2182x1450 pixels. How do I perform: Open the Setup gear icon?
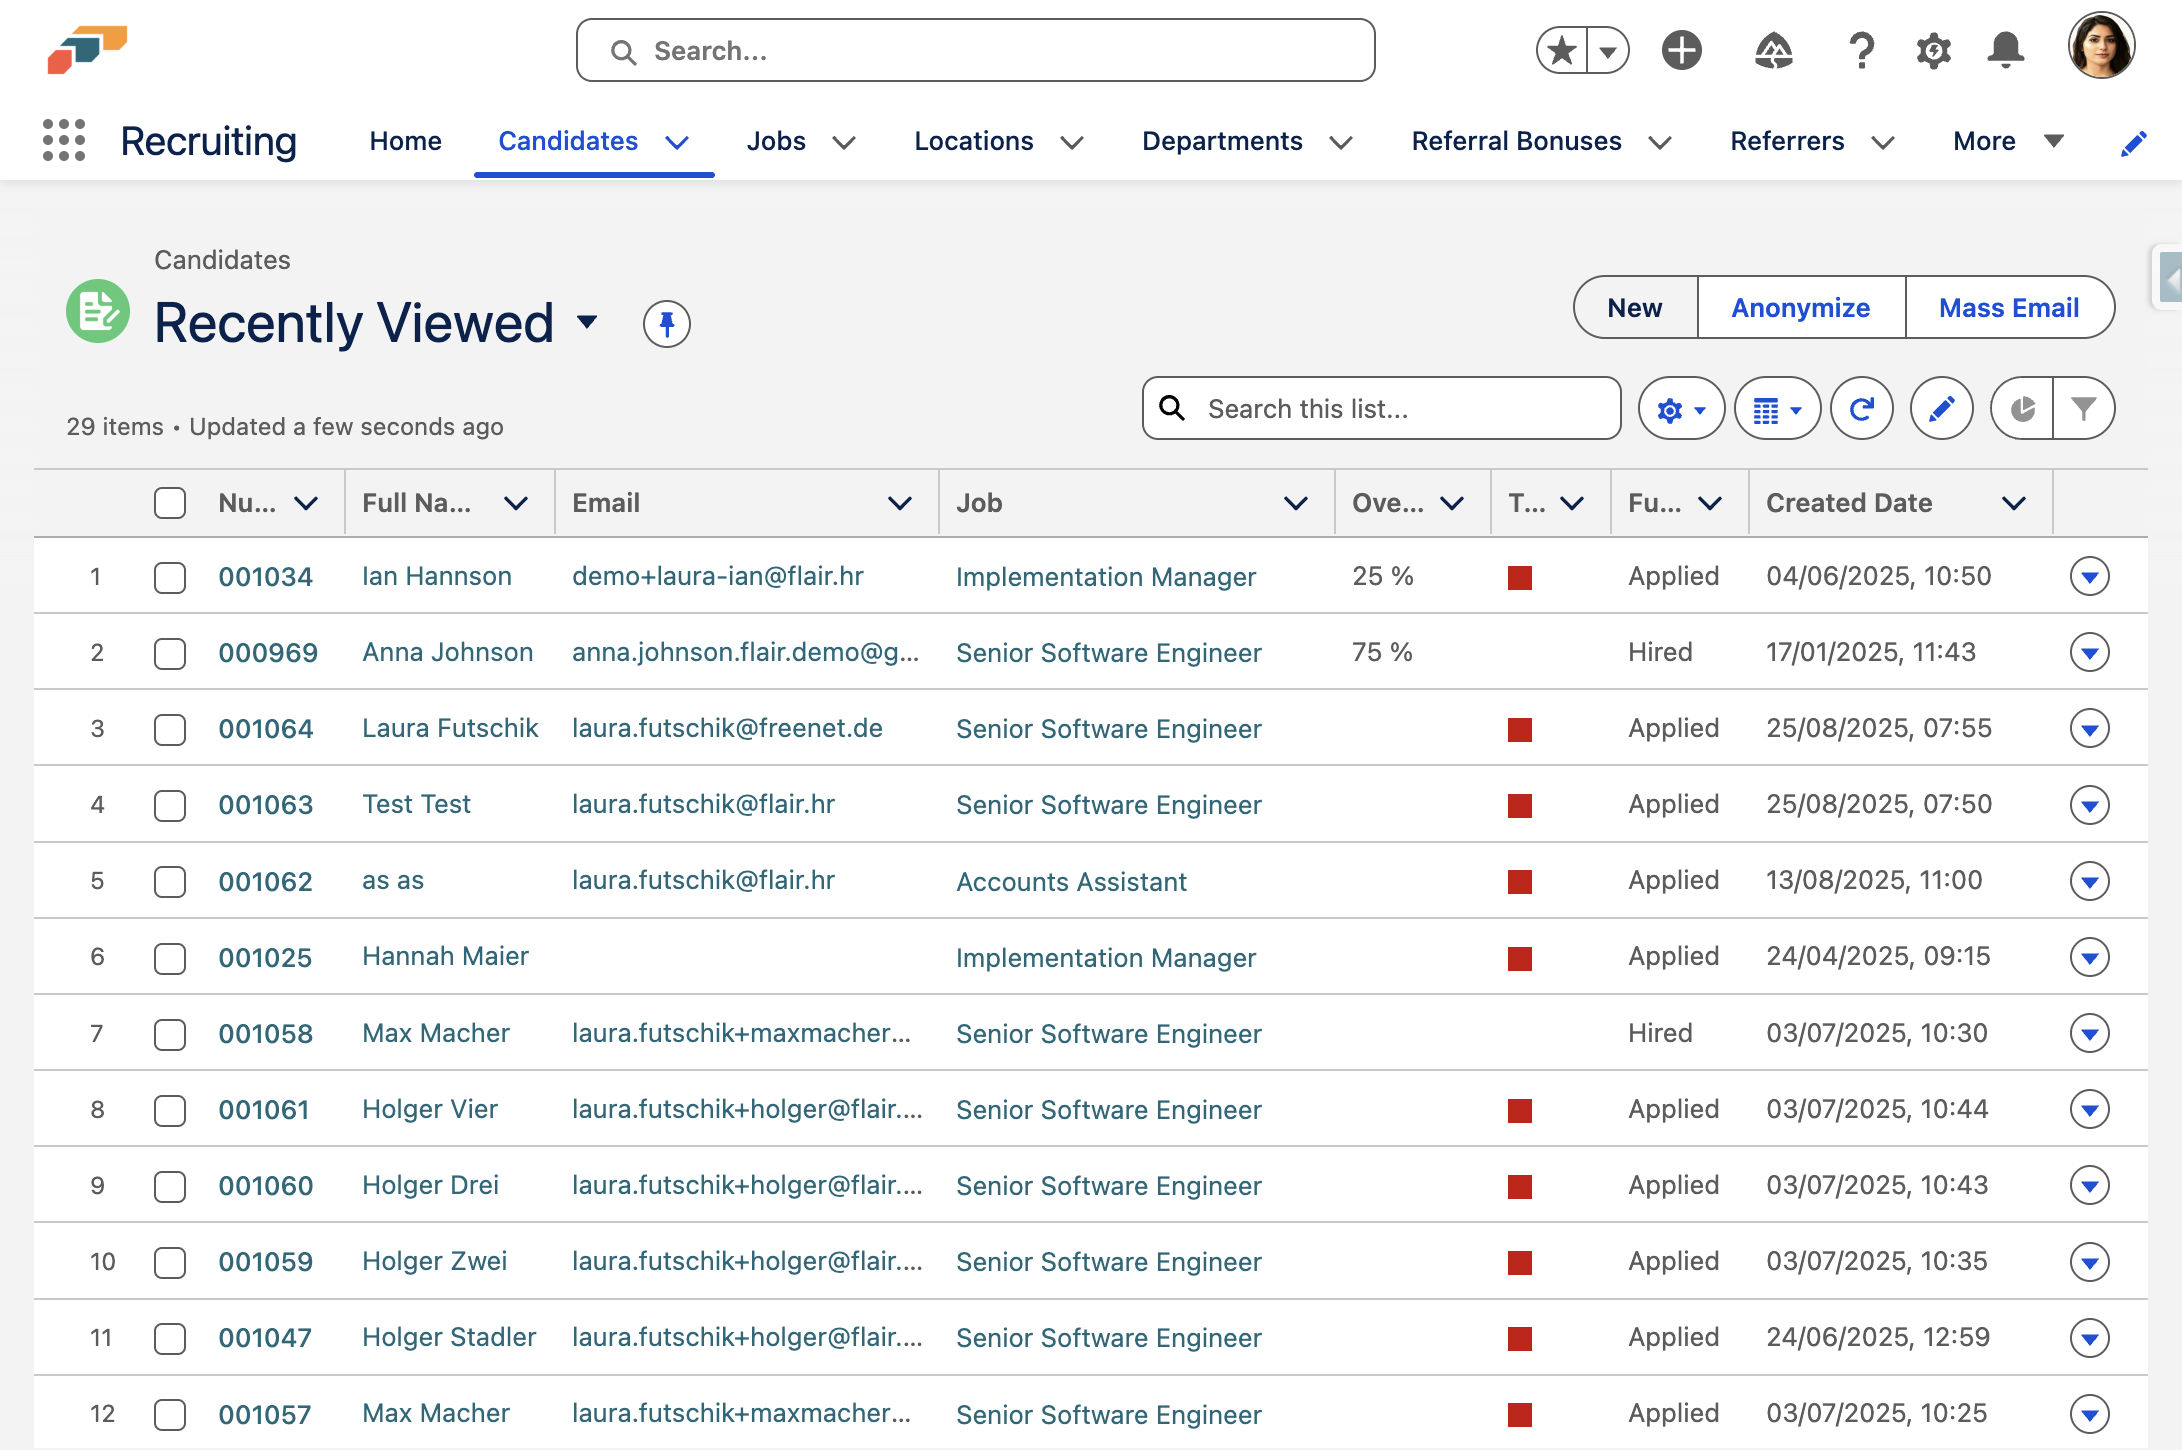pos(1933,50)
